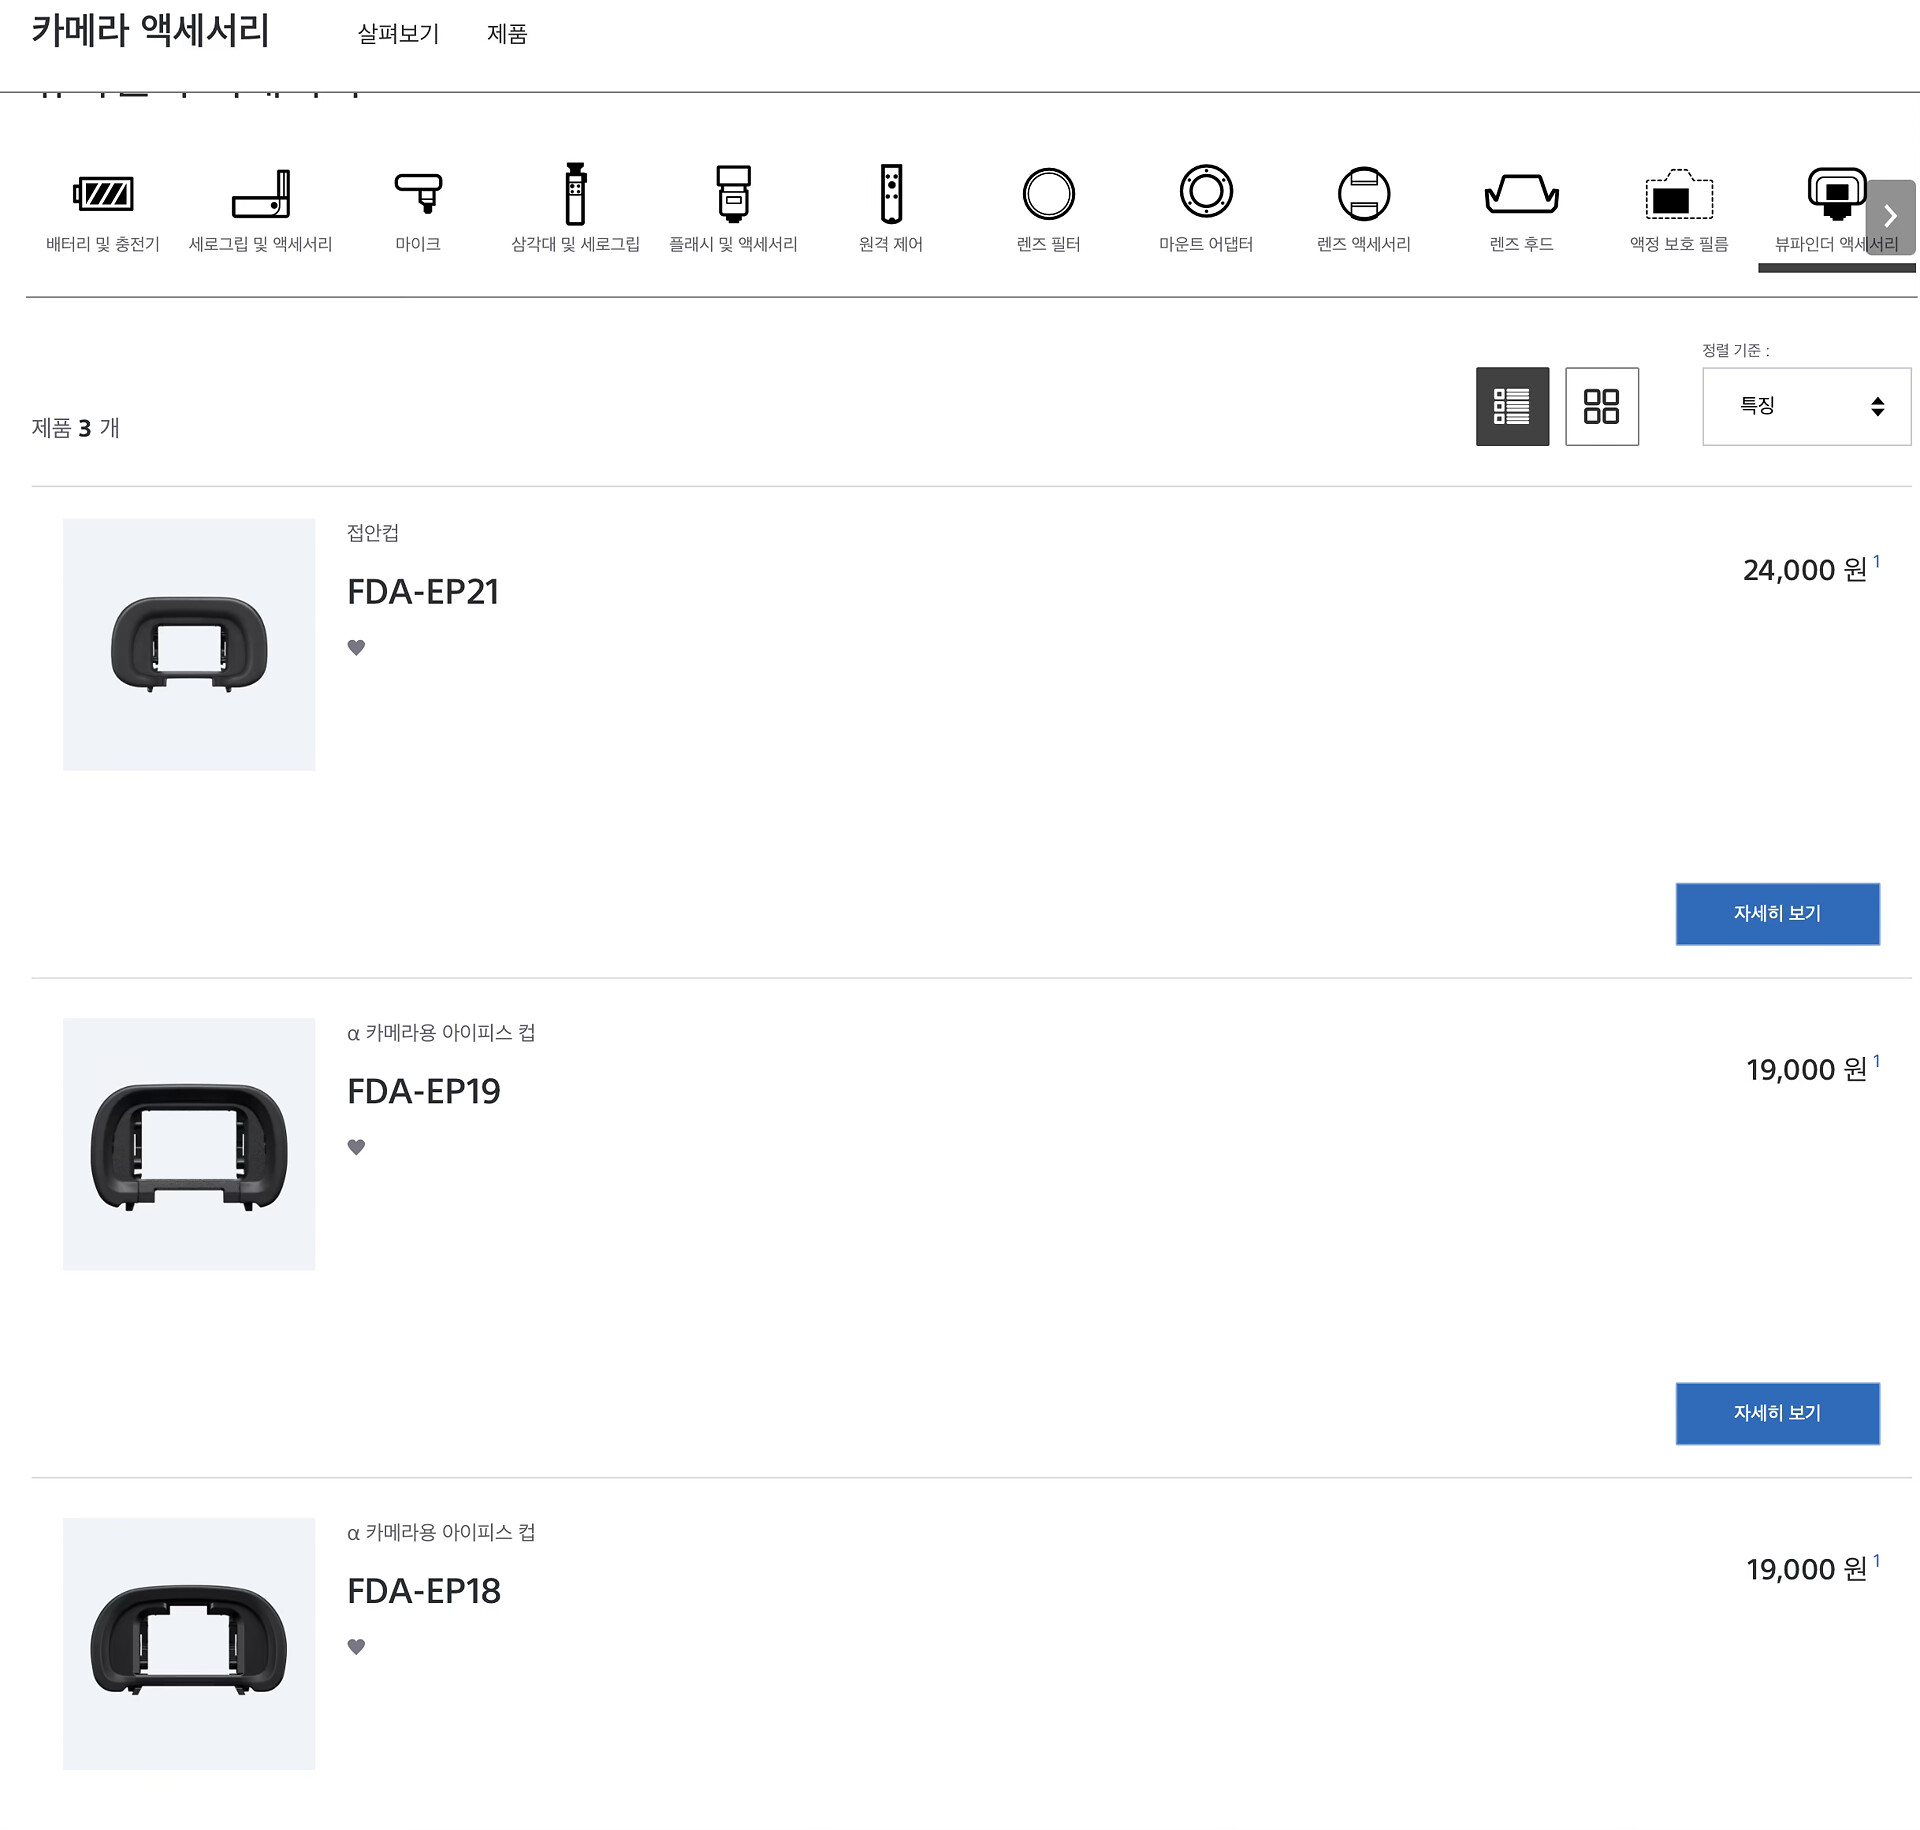Open the FDA-EP18 product thumbnail

189,1643
